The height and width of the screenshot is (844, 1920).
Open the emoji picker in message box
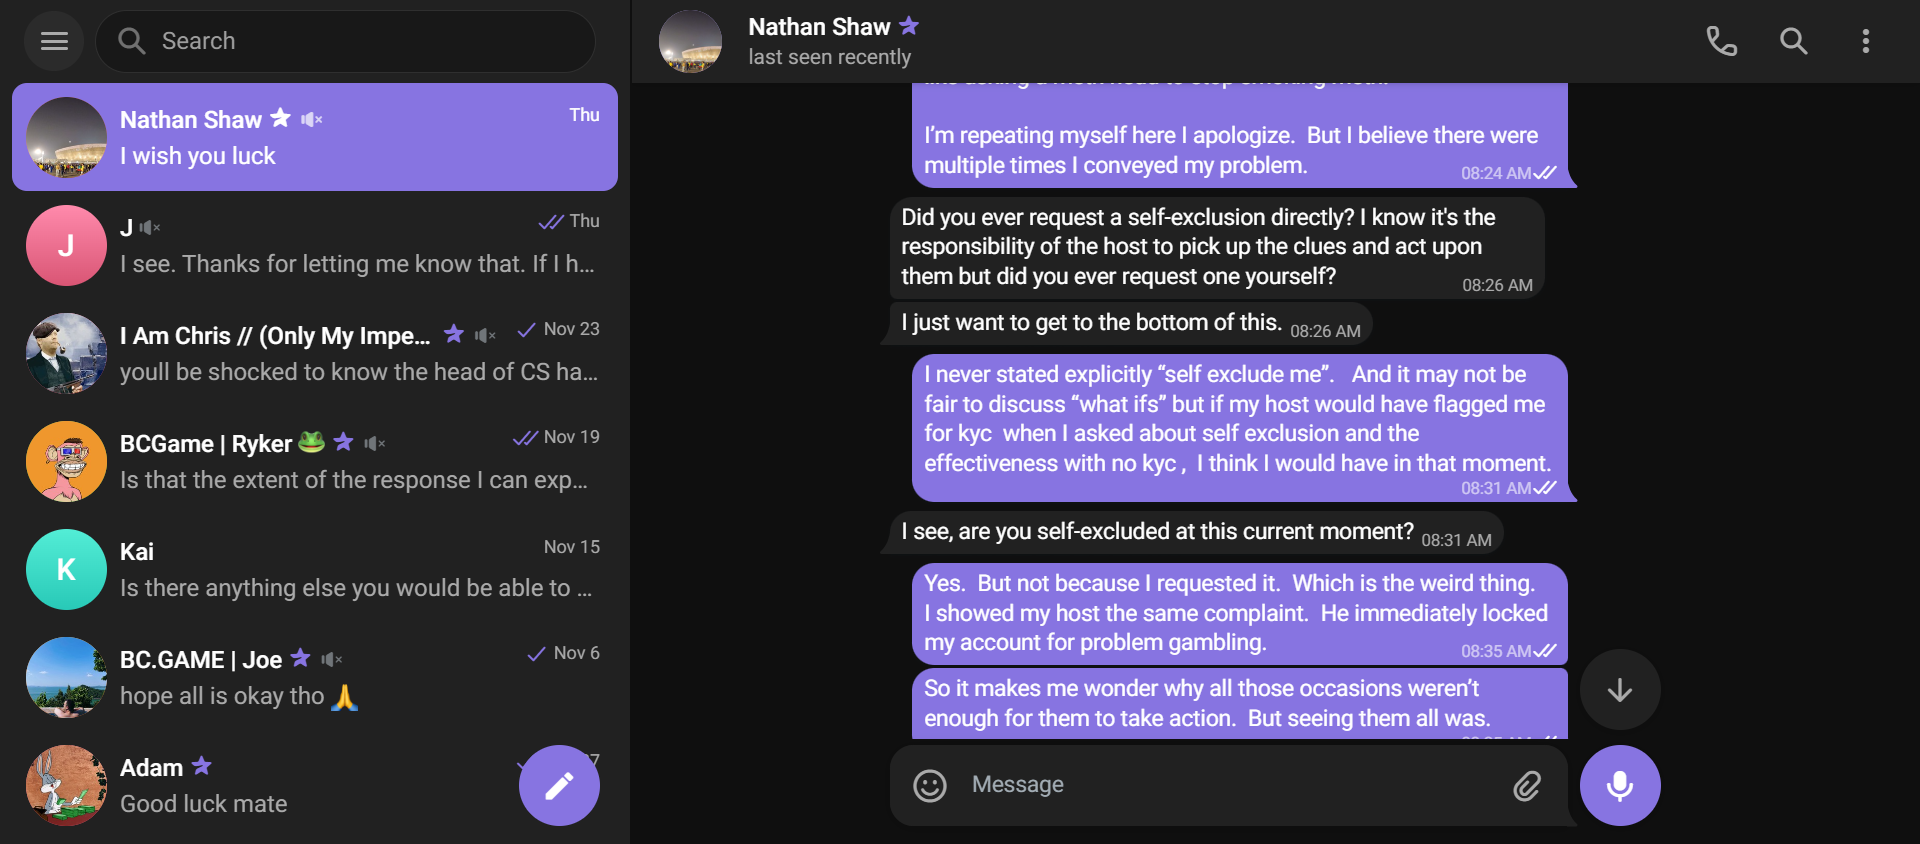(930, 786)
